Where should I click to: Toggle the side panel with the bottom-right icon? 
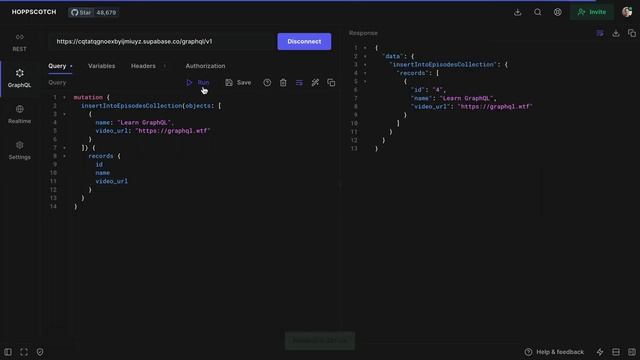[x=632, y=352]
